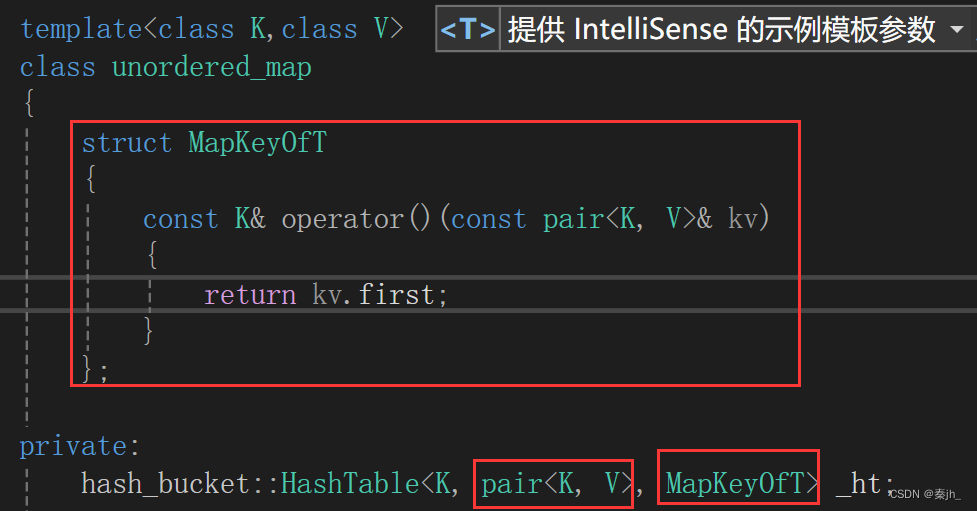This screenshot has height=511, width=977.
Task: Click the return keyword
Action: click(250, 295)
